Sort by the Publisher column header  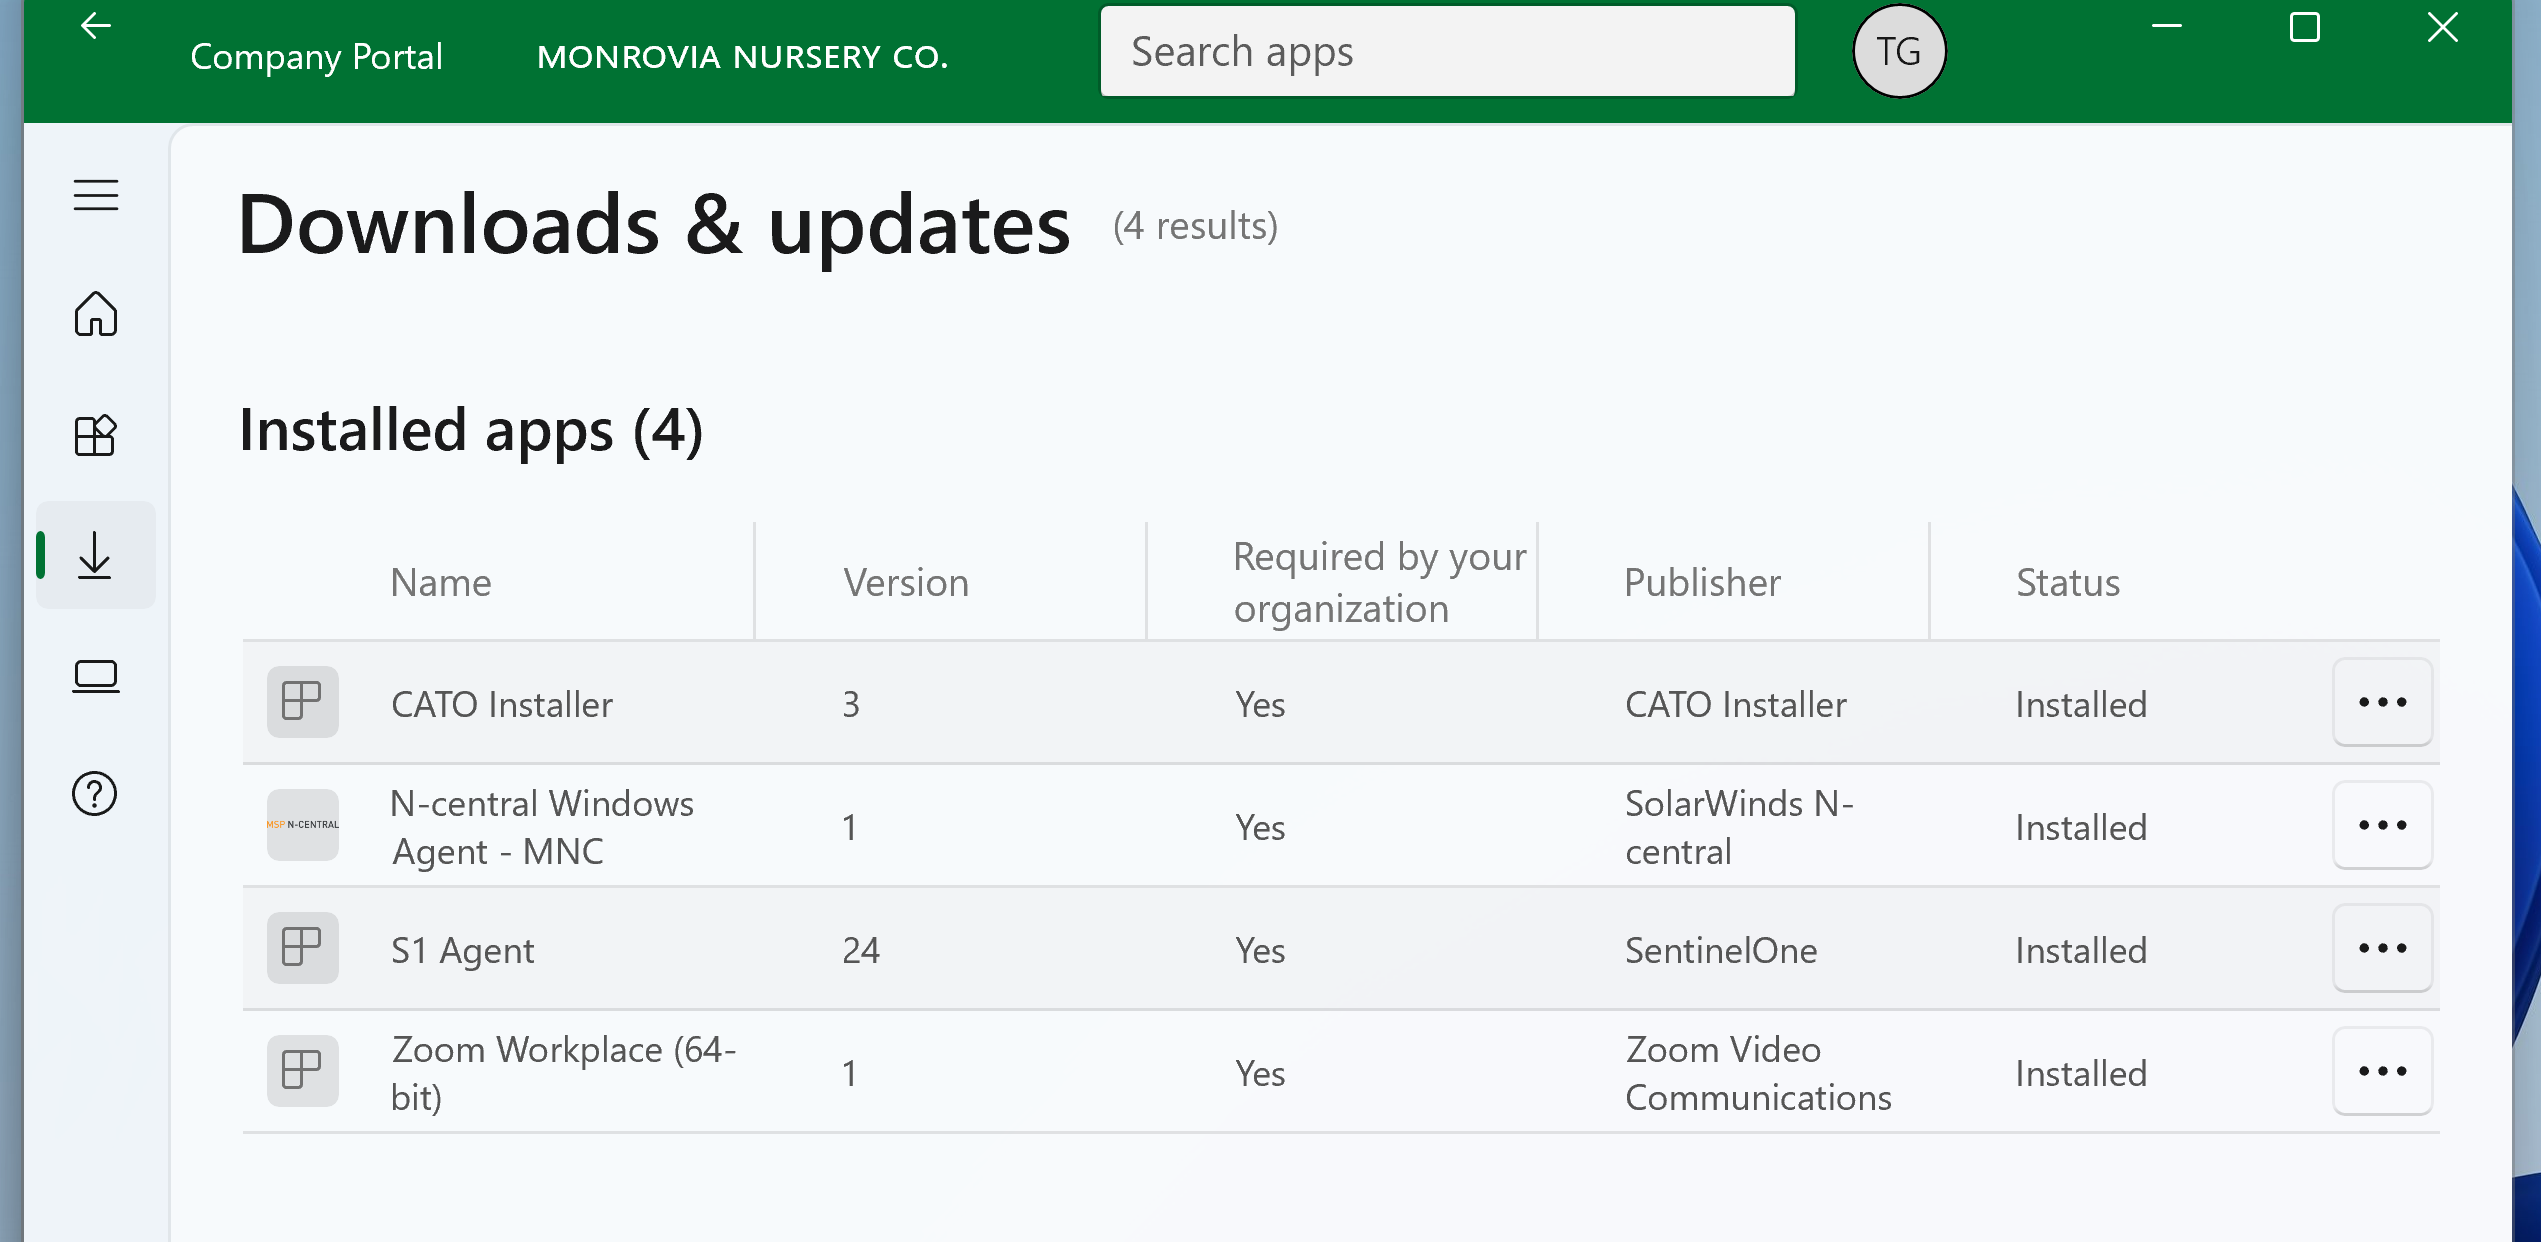tap(1702, 582)
